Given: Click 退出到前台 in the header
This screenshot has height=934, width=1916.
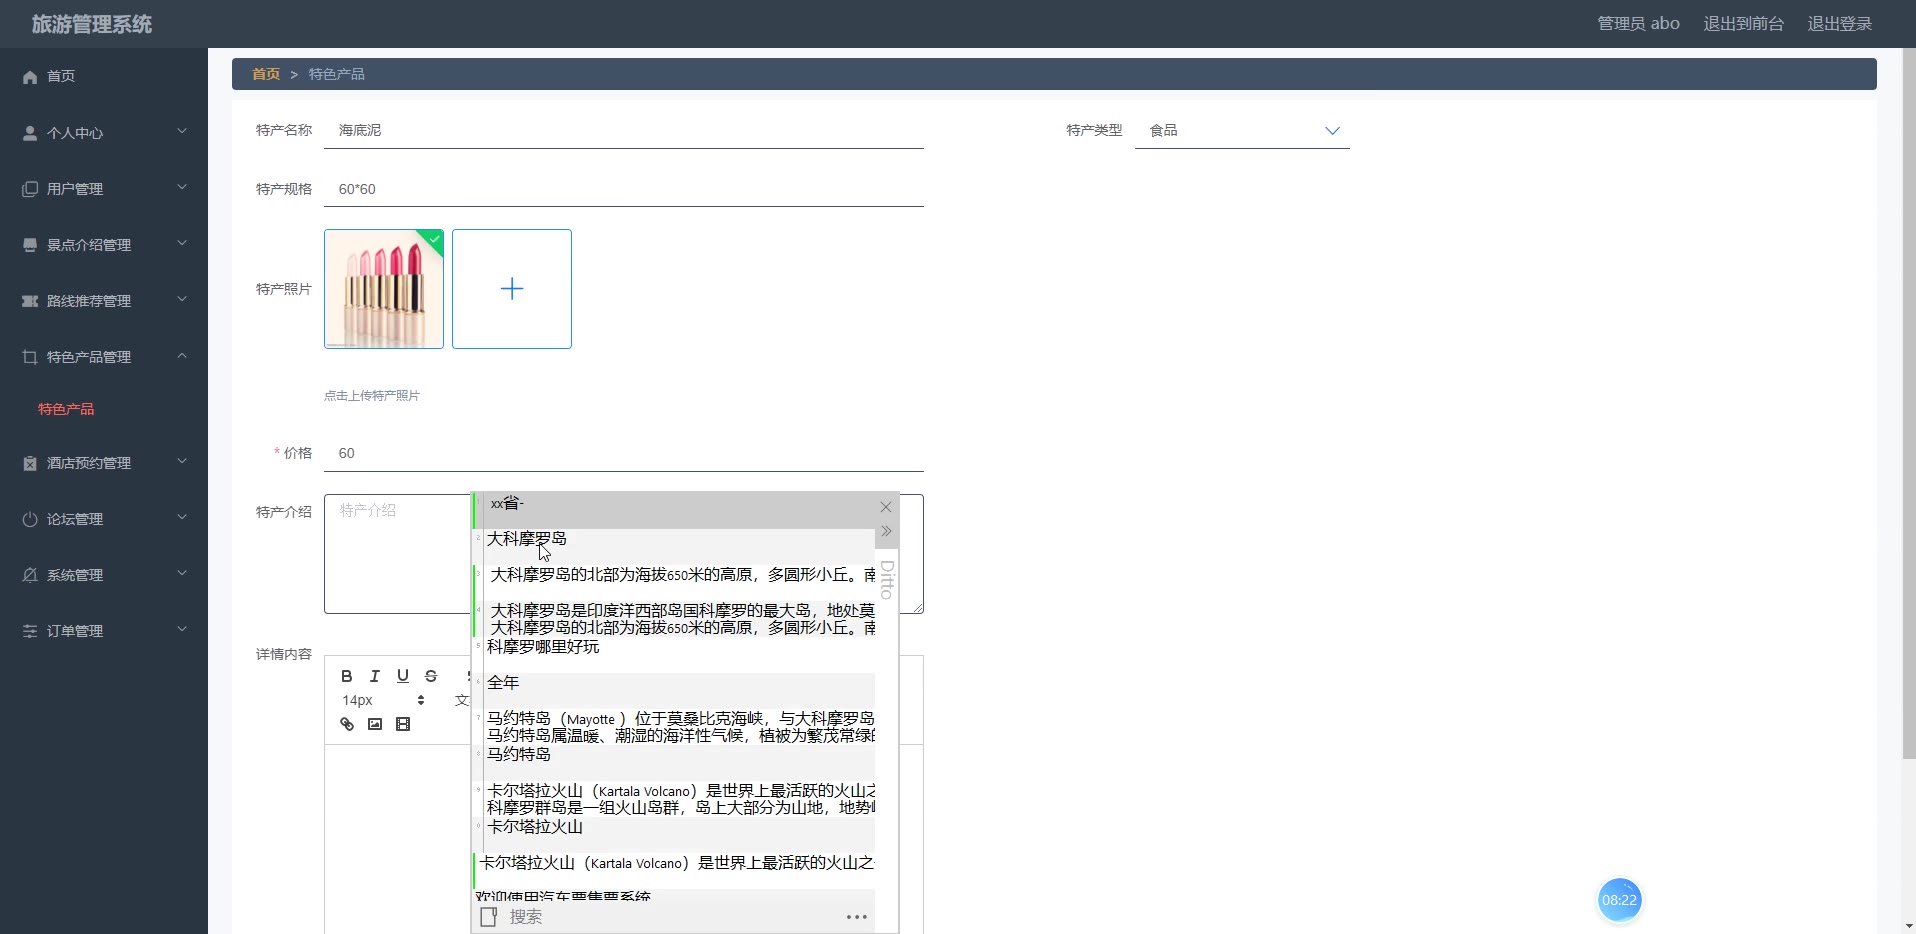Looking at the screenshot, I should 1743,23.
